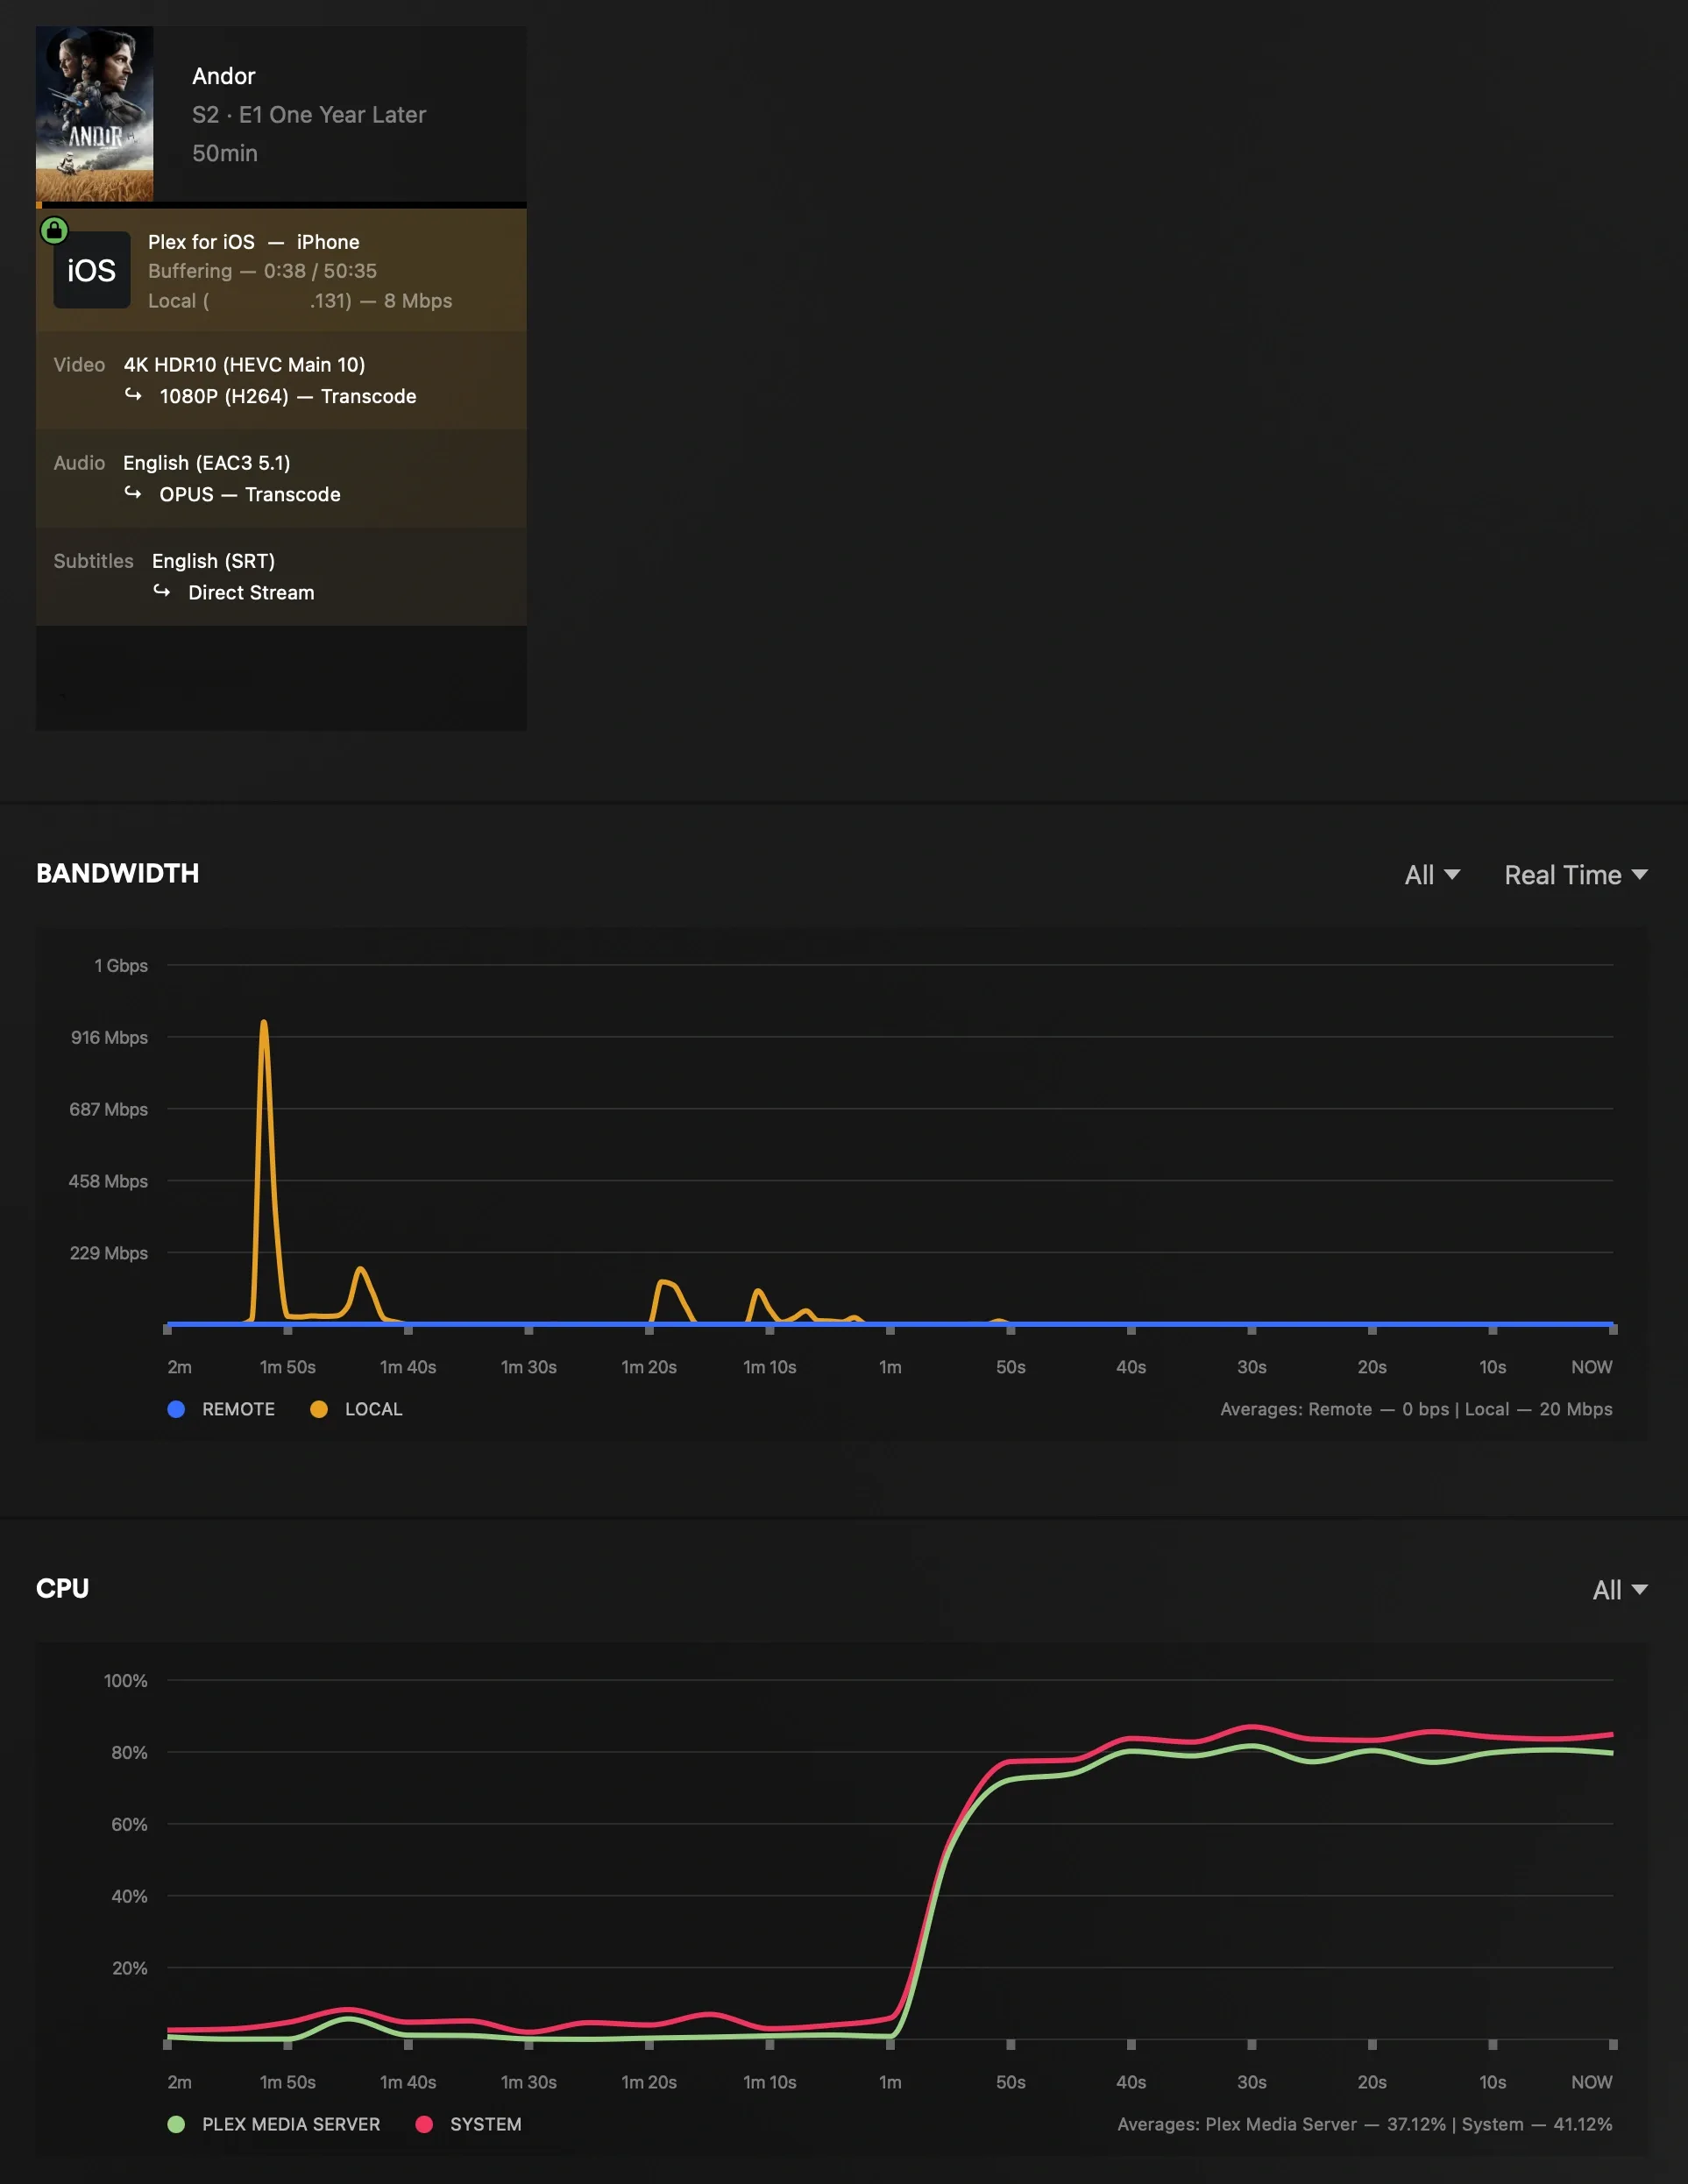
Task: Toggle the REMOTE bandwidth legend item
Action: click(221, 1409)
